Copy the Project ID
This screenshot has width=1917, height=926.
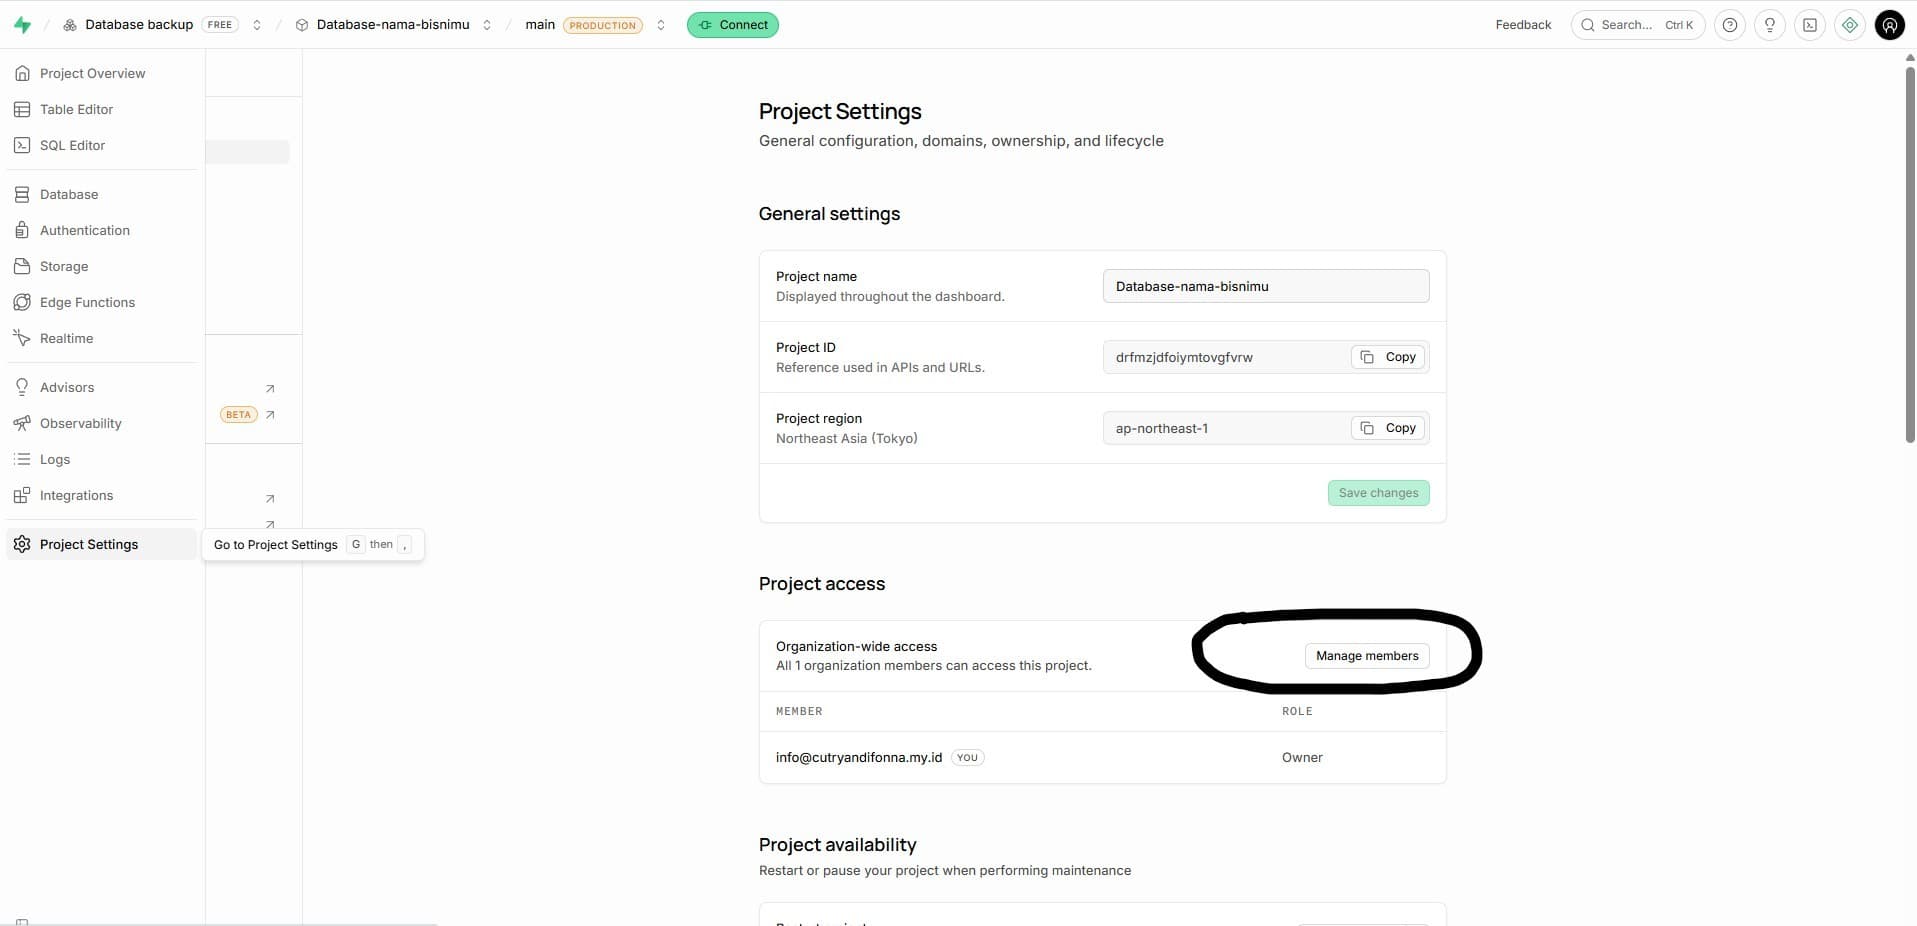click(x=1388, y=357)
